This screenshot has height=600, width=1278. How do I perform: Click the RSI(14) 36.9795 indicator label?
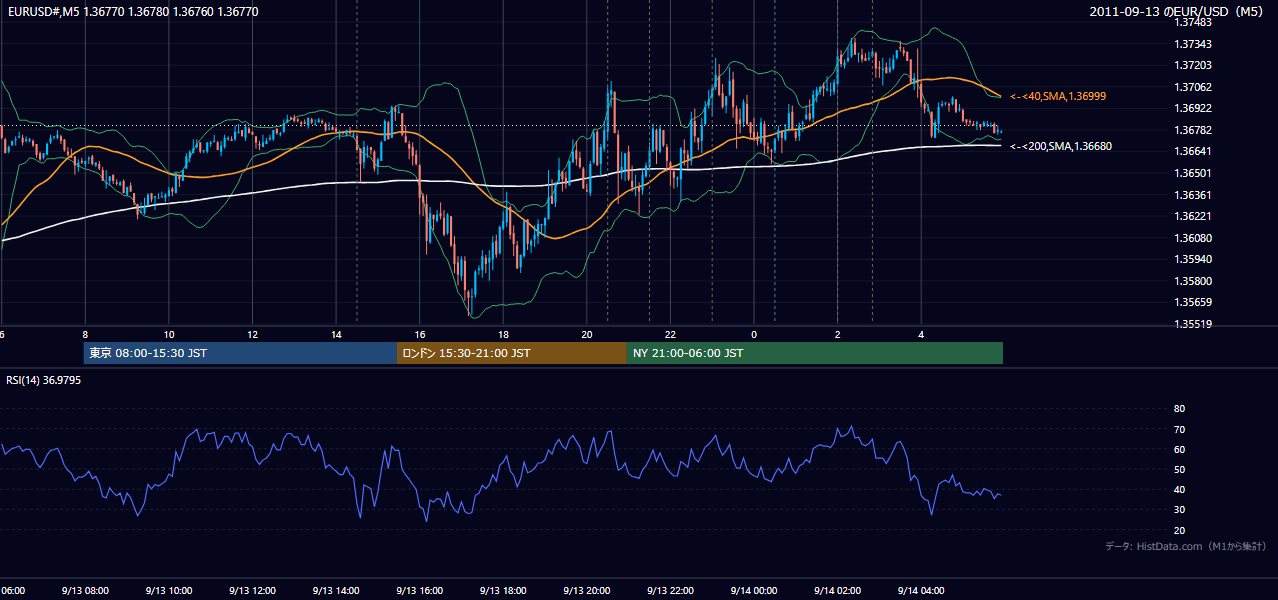coord(43,380)
